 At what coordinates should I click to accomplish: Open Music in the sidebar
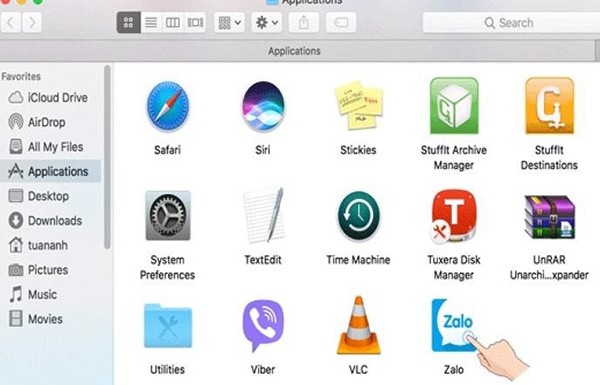51,294
